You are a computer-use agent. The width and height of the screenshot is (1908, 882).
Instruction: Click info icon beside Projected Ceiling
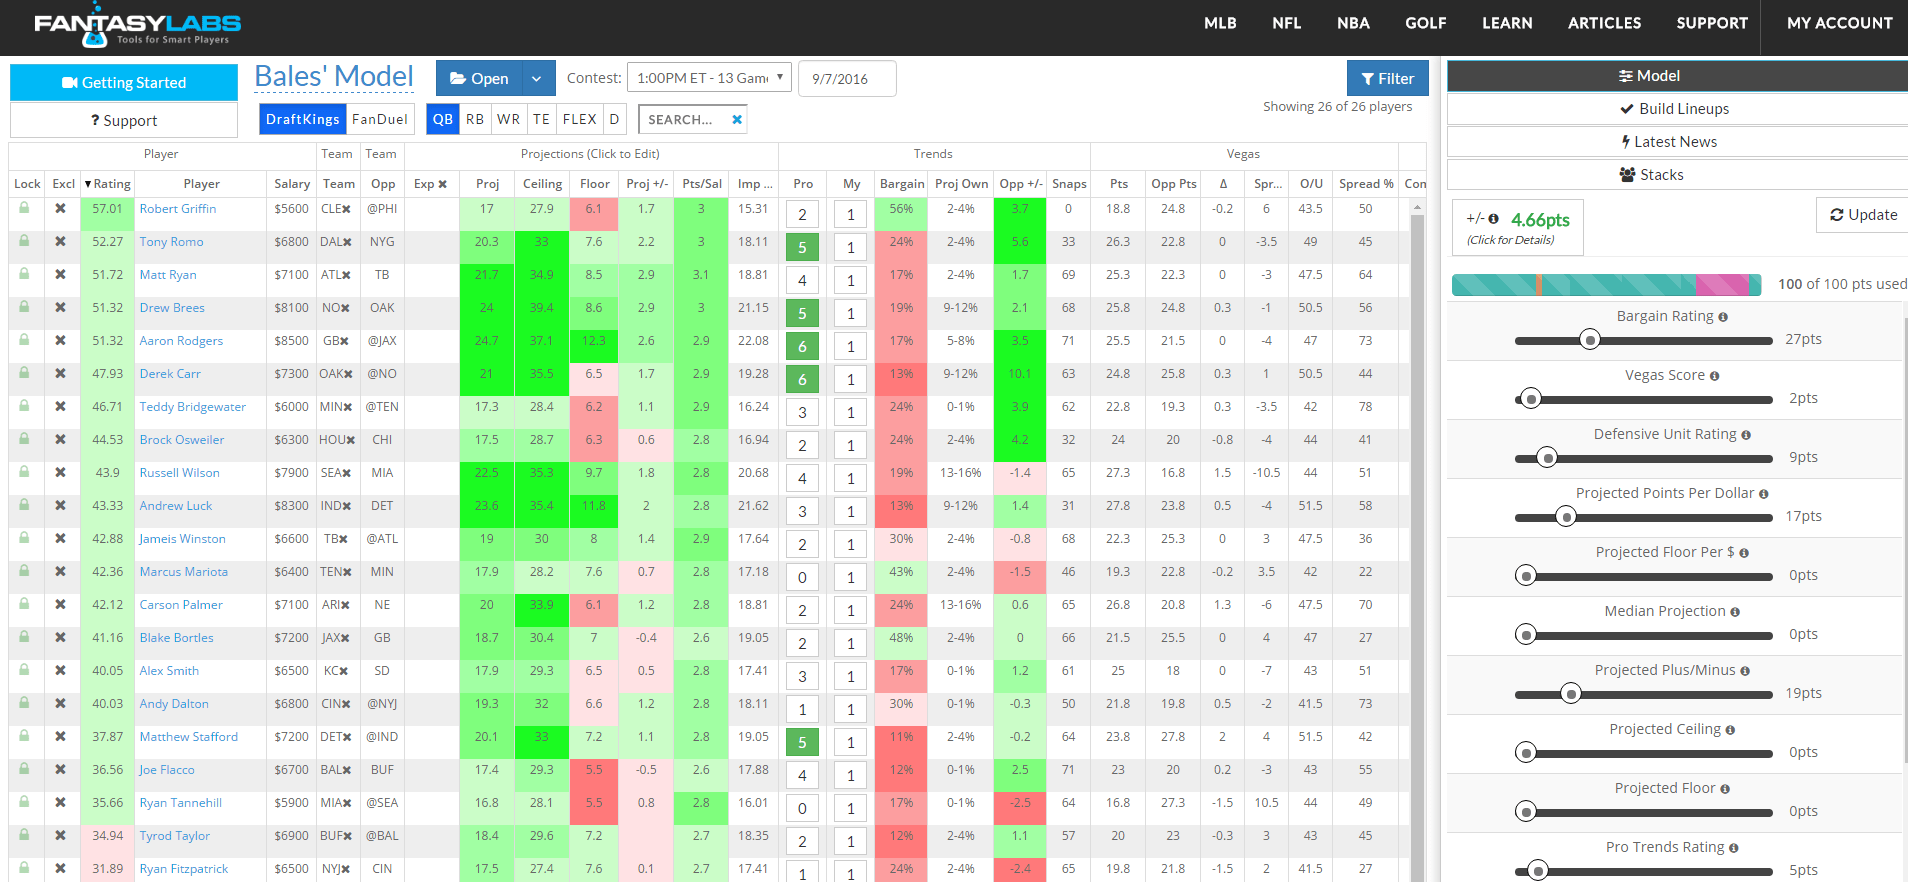click(x=1730, y=730)
